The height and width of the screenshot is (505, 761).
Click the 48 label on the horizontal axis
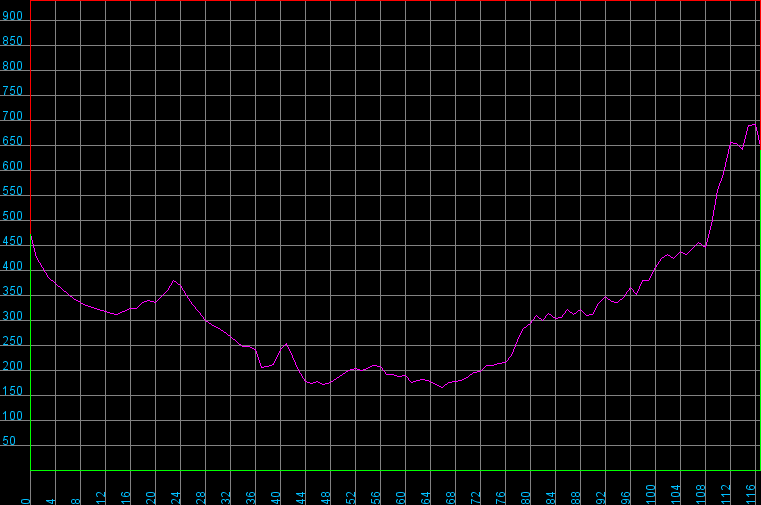(x=326, y=498)
